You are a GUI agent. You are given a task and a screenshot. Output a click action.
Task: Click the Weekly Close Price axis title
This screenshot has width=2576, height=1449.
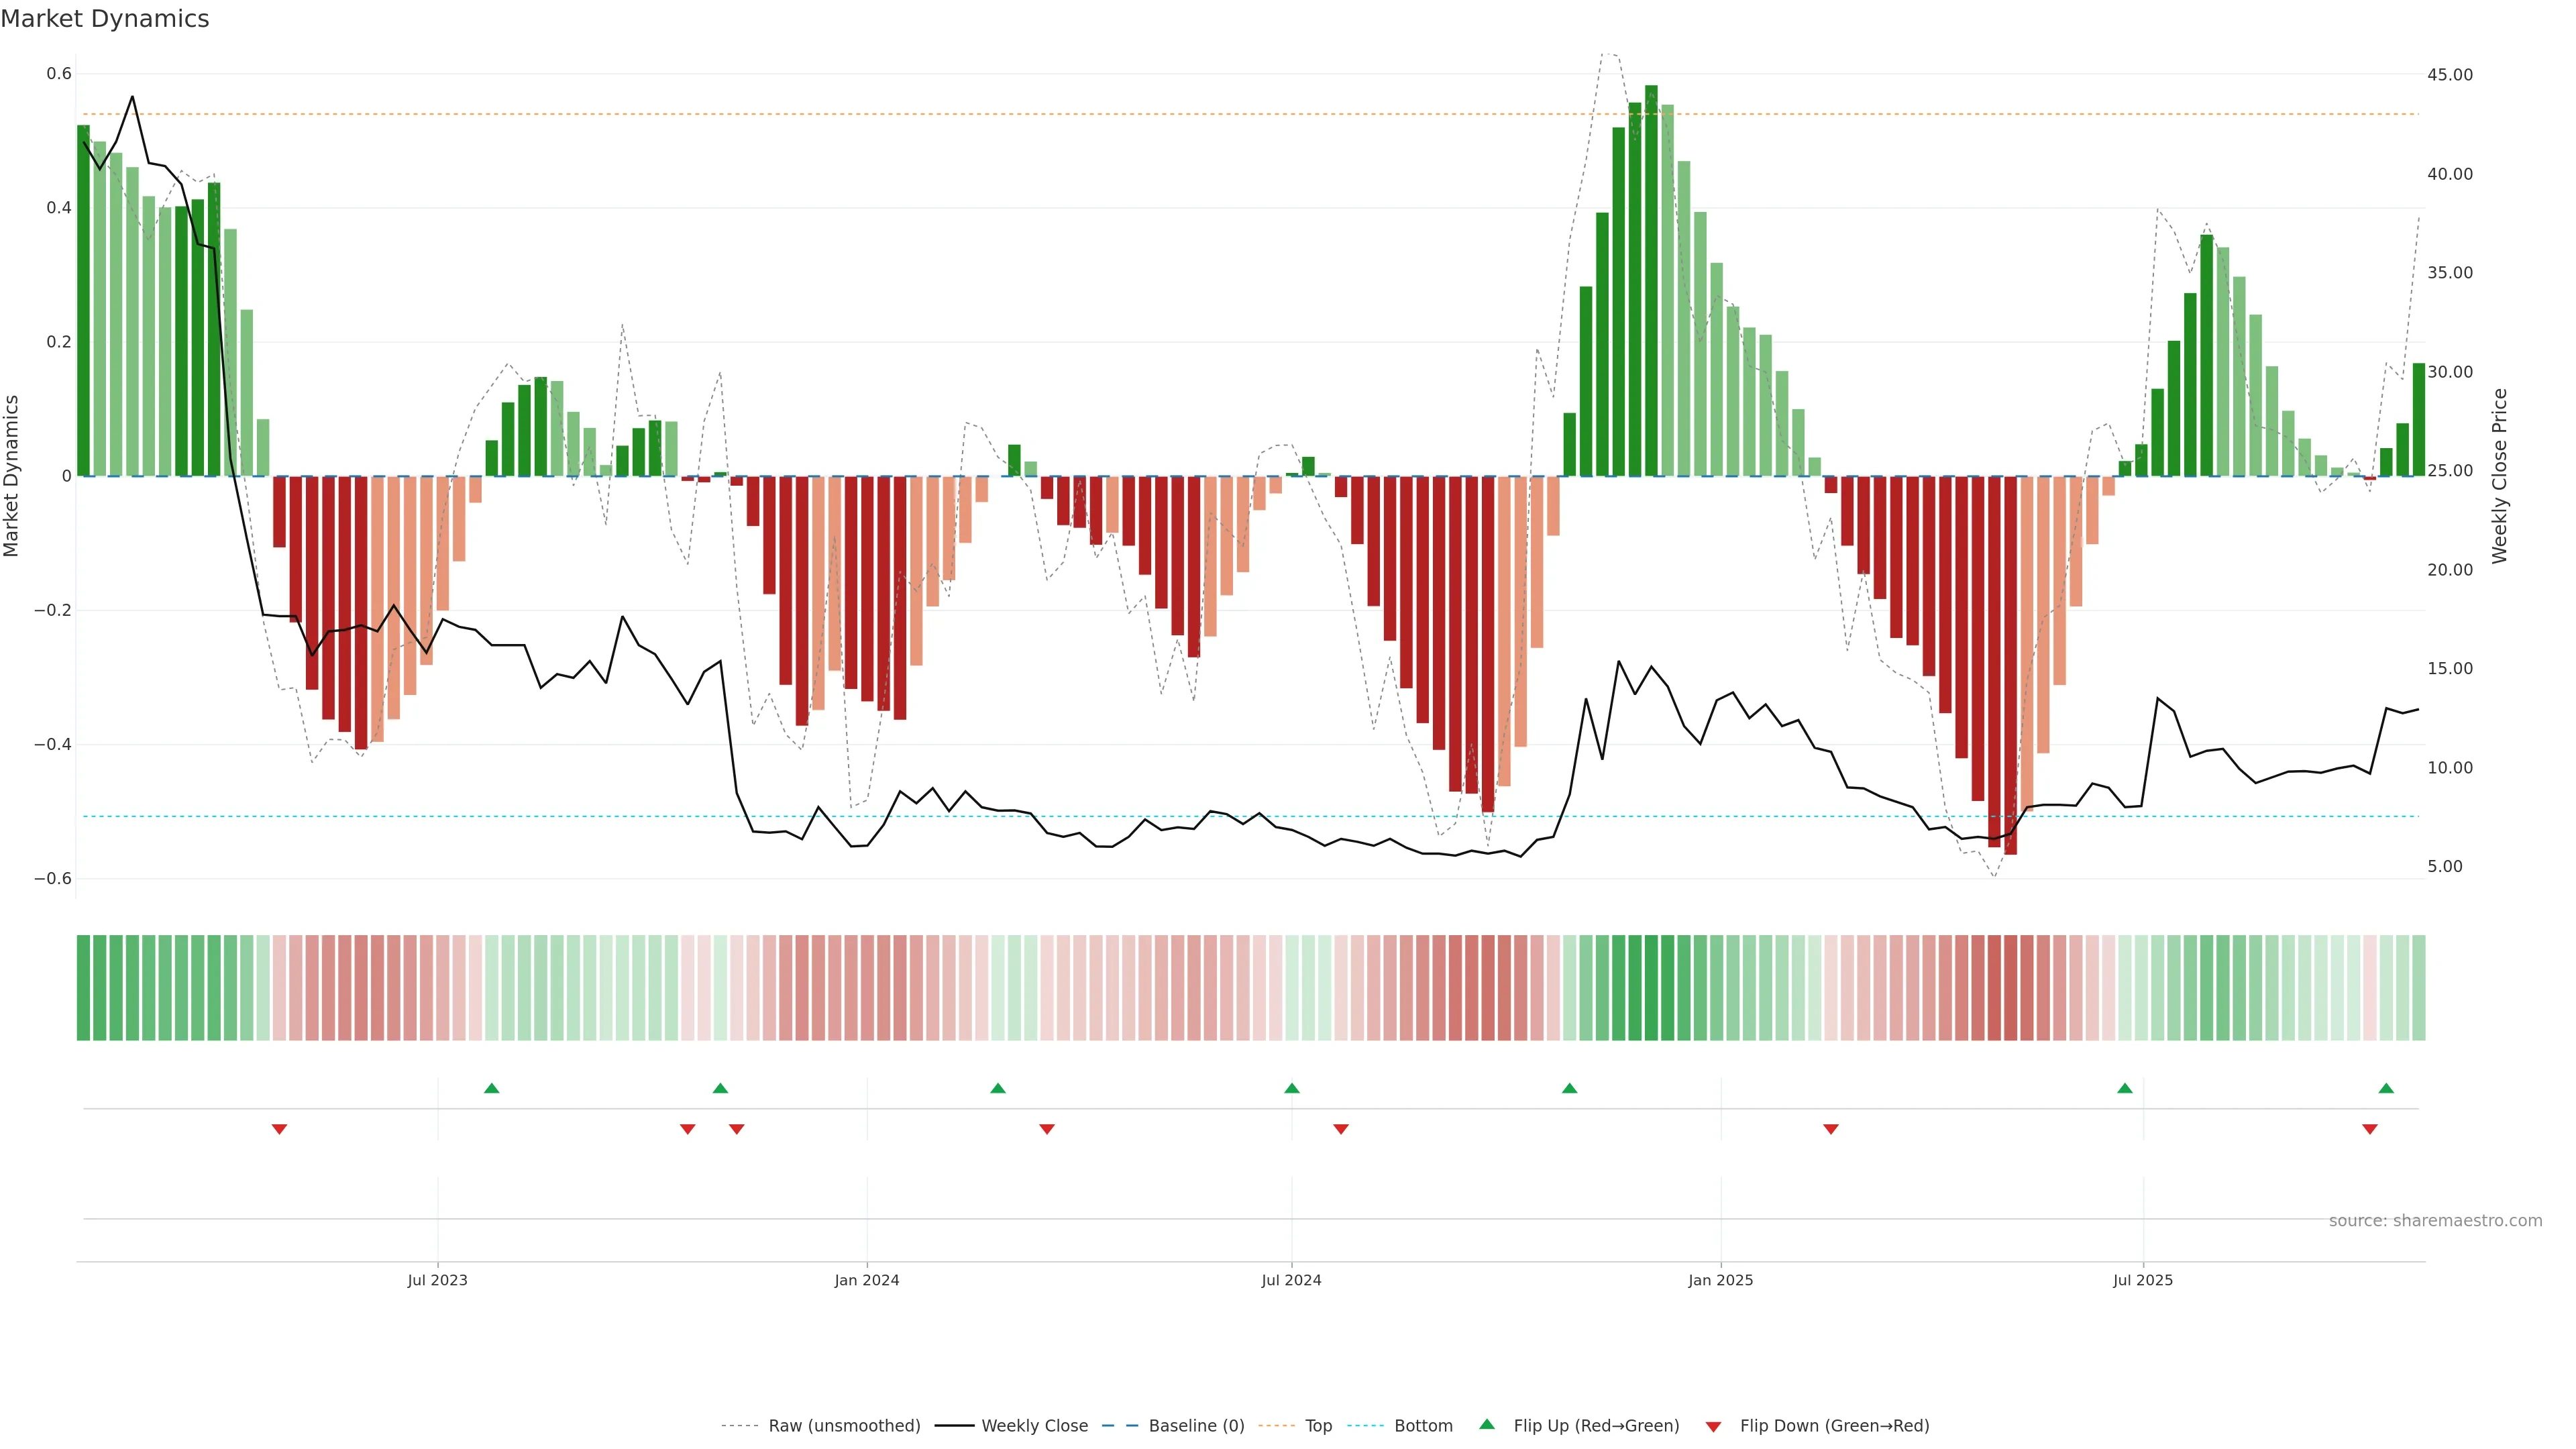click(2500, 476)
